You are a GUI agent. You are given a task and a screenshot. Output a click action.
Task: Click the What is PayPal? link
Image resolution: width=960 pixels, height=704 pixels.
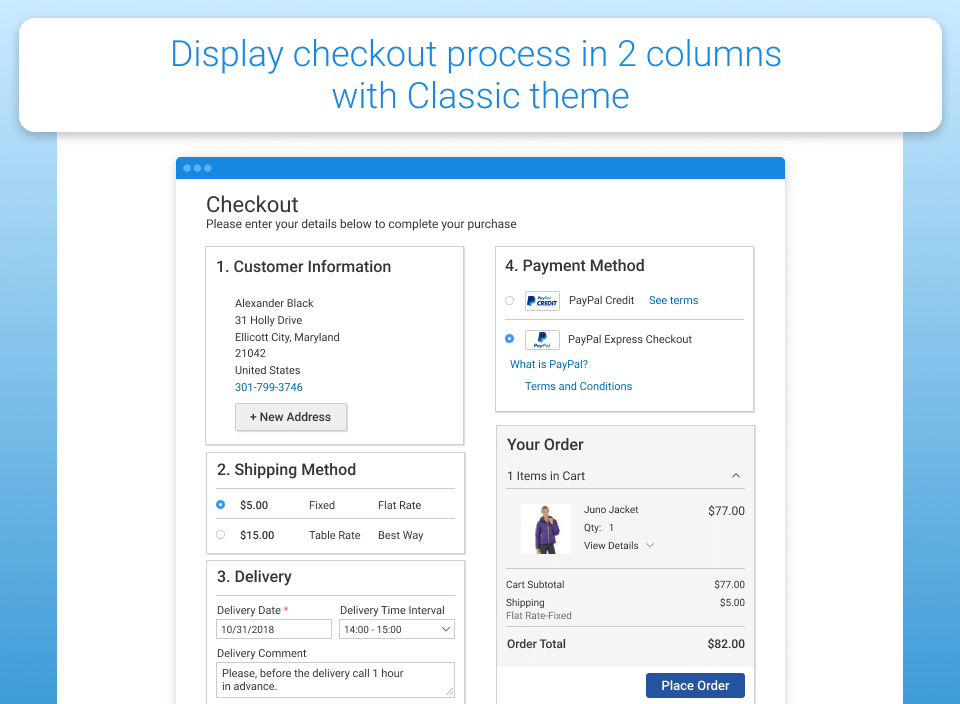tap(548, 364)
